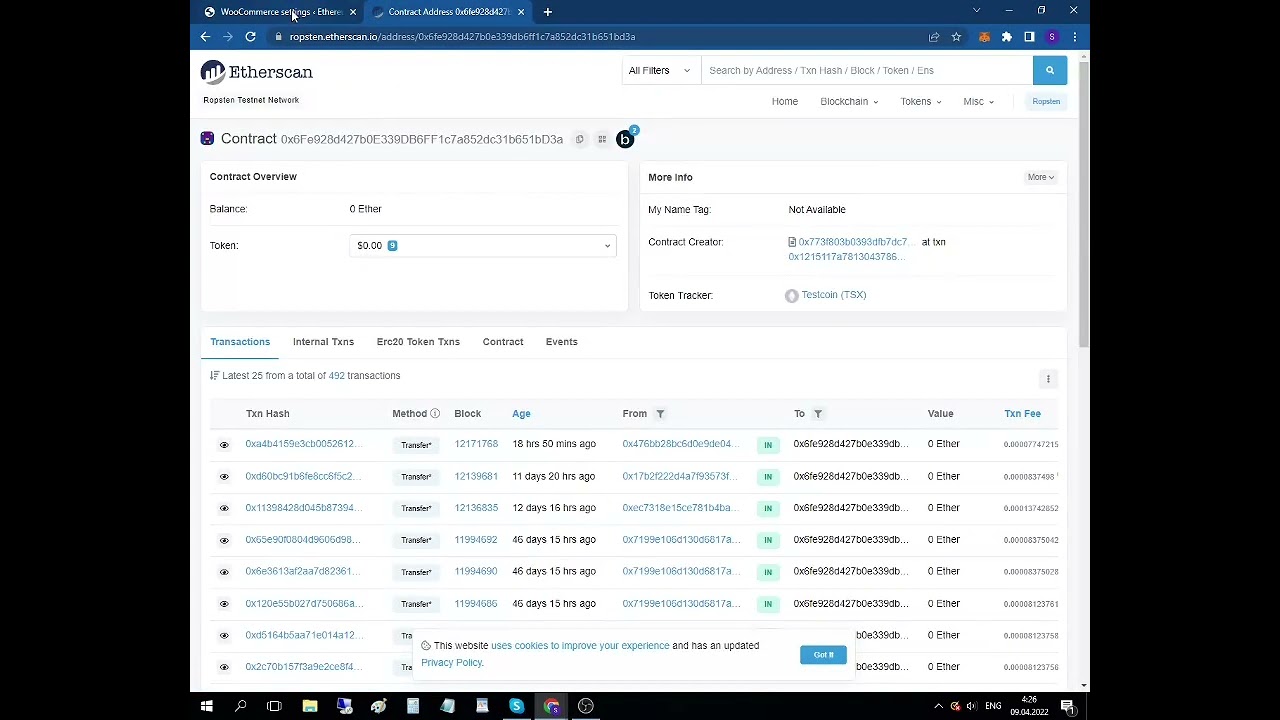Image resolution: width=1280 pixels, height=720 pixels.
Task: Open File Explorer from the taskbar
Action: pyautogui.click(x=310, y=706)
